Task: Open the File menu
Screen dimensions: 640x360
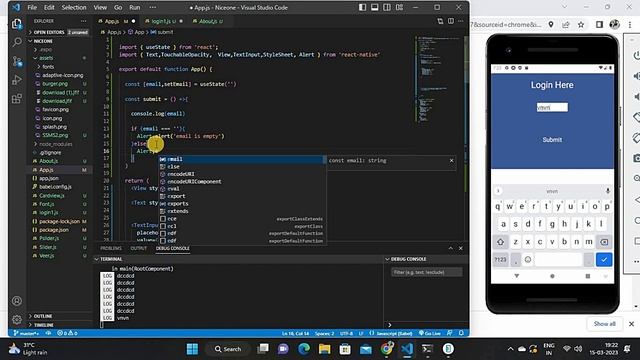Action: (x=32, y=7)
